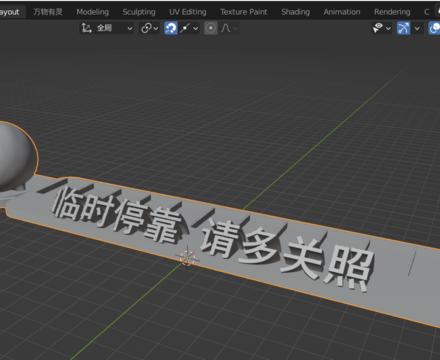Viewport: 440px width, 360px height.
Task: Click the 3D cursor in viewport
Action: [x=186, y=258]
